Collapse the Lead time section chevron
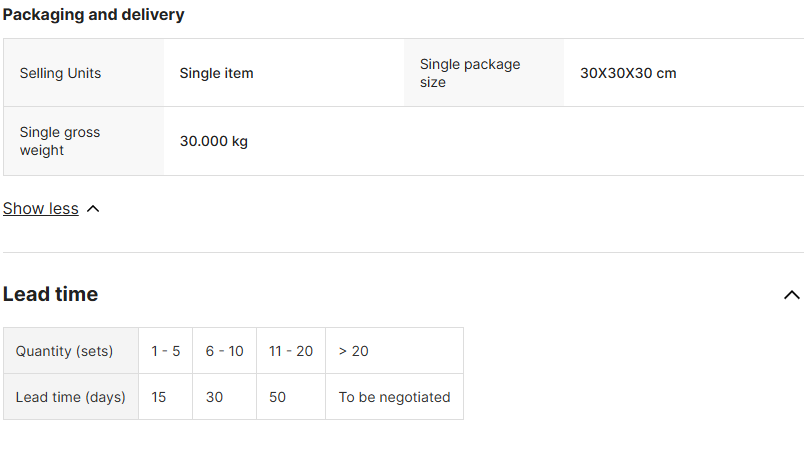Viewport: 804px width, 450px height. click(791, 295)
